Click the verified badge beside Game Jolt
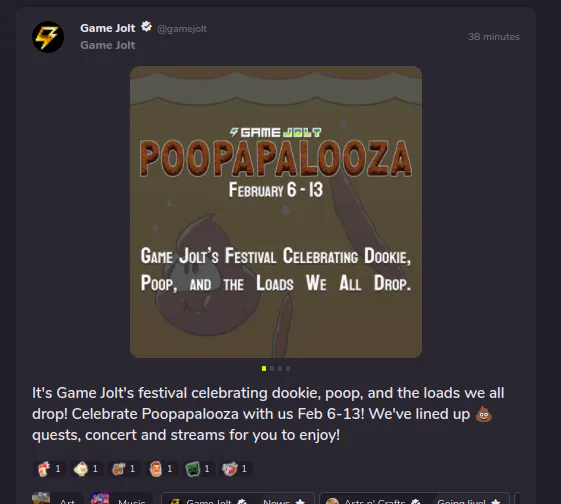Screen dimensions: 561x504 point(146,27)
